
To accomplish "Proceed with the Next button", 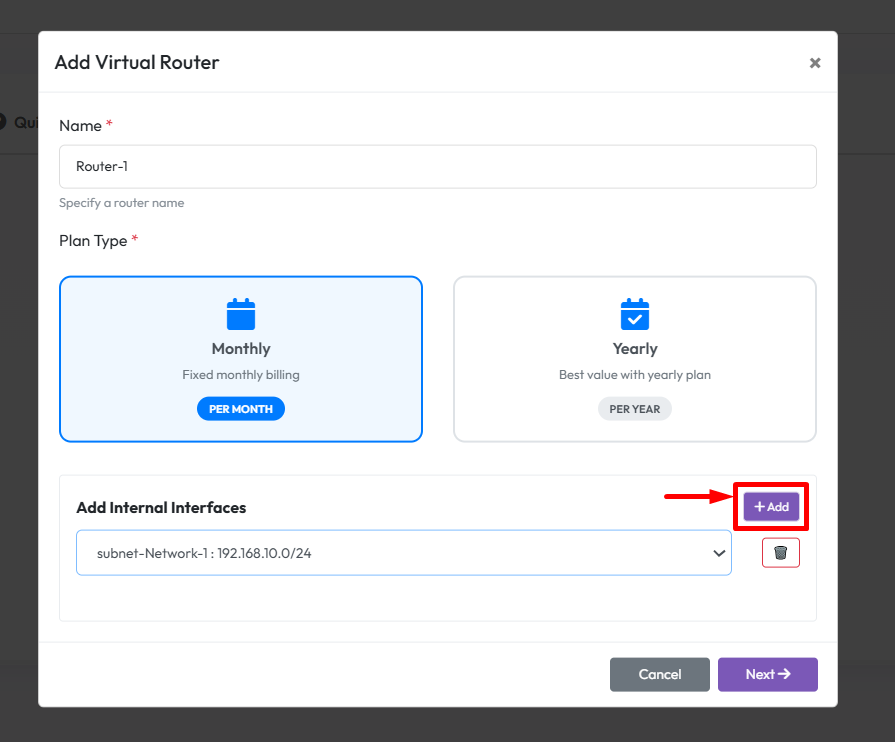I will 767,674.
